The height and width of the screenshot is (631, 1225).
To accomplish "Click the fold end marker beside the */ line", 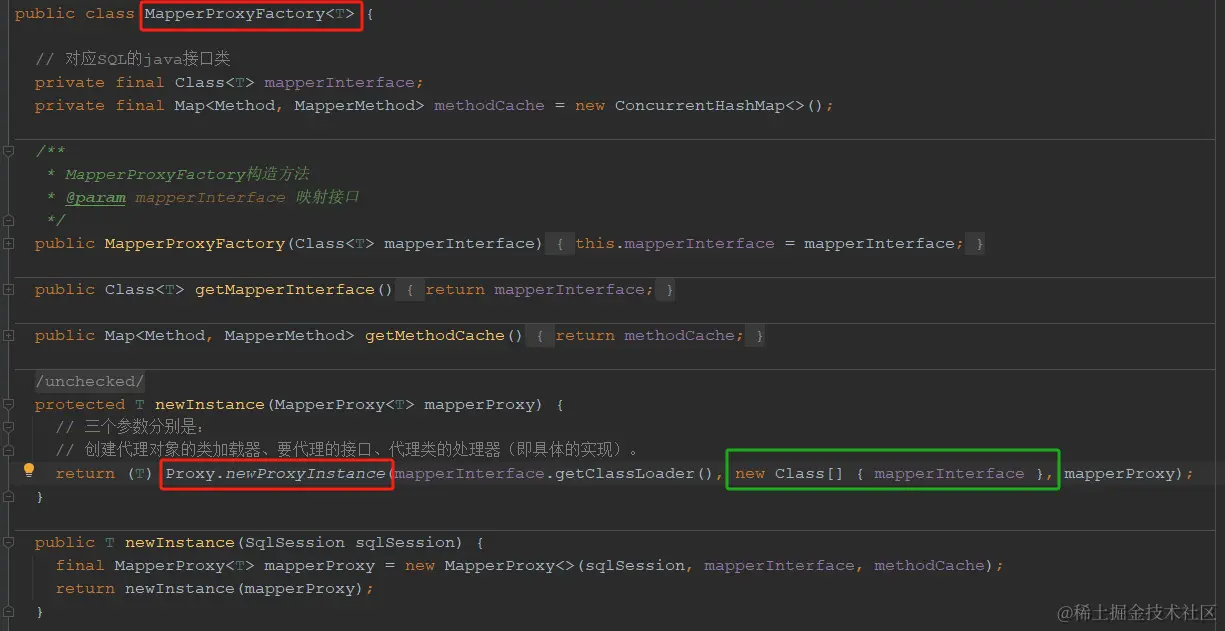I will coord(8,220).
